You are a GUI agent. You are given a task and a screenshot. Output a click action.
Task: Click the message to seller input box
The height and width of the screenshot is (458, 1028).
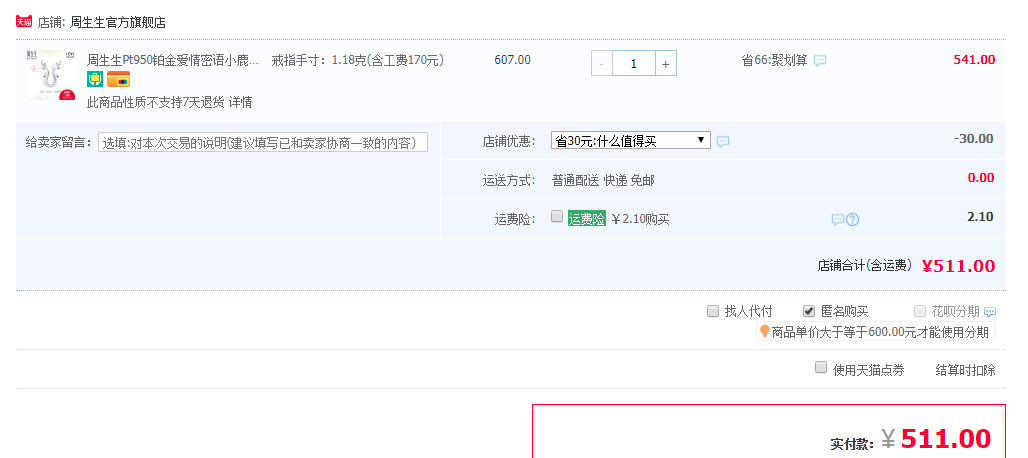(x=263, y=142)
